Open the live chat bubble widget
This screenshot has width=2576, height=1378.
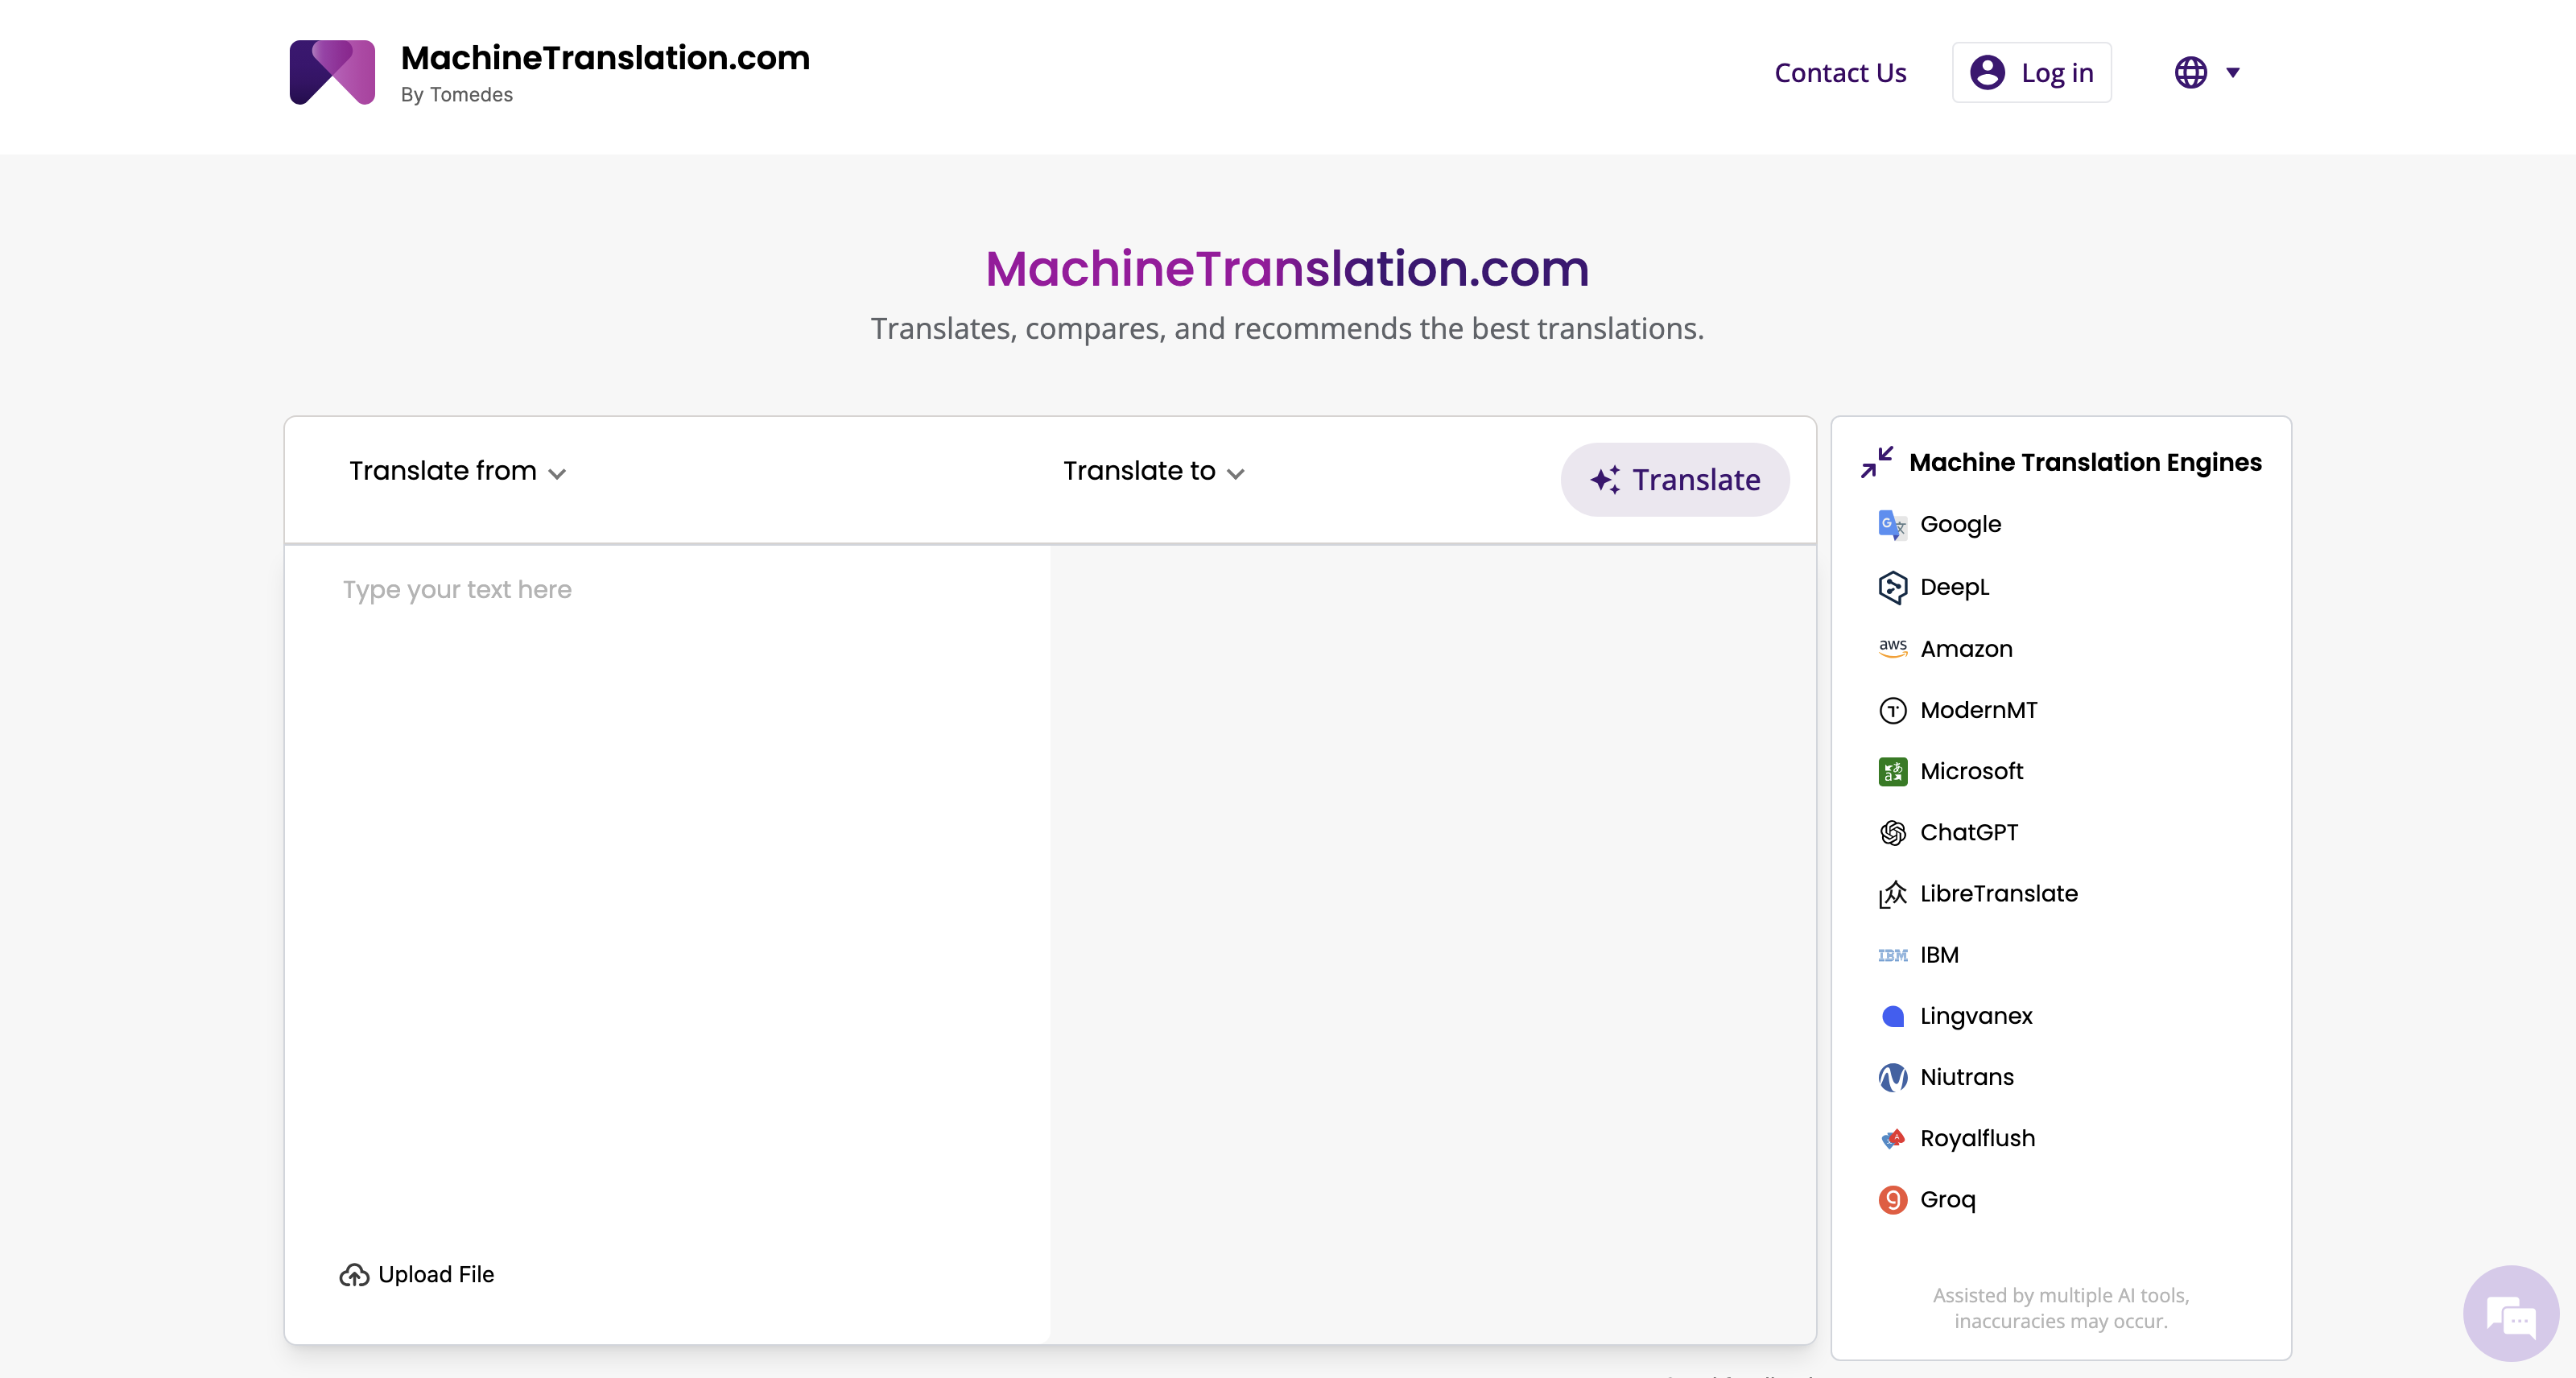(x=2510, y=1313)
